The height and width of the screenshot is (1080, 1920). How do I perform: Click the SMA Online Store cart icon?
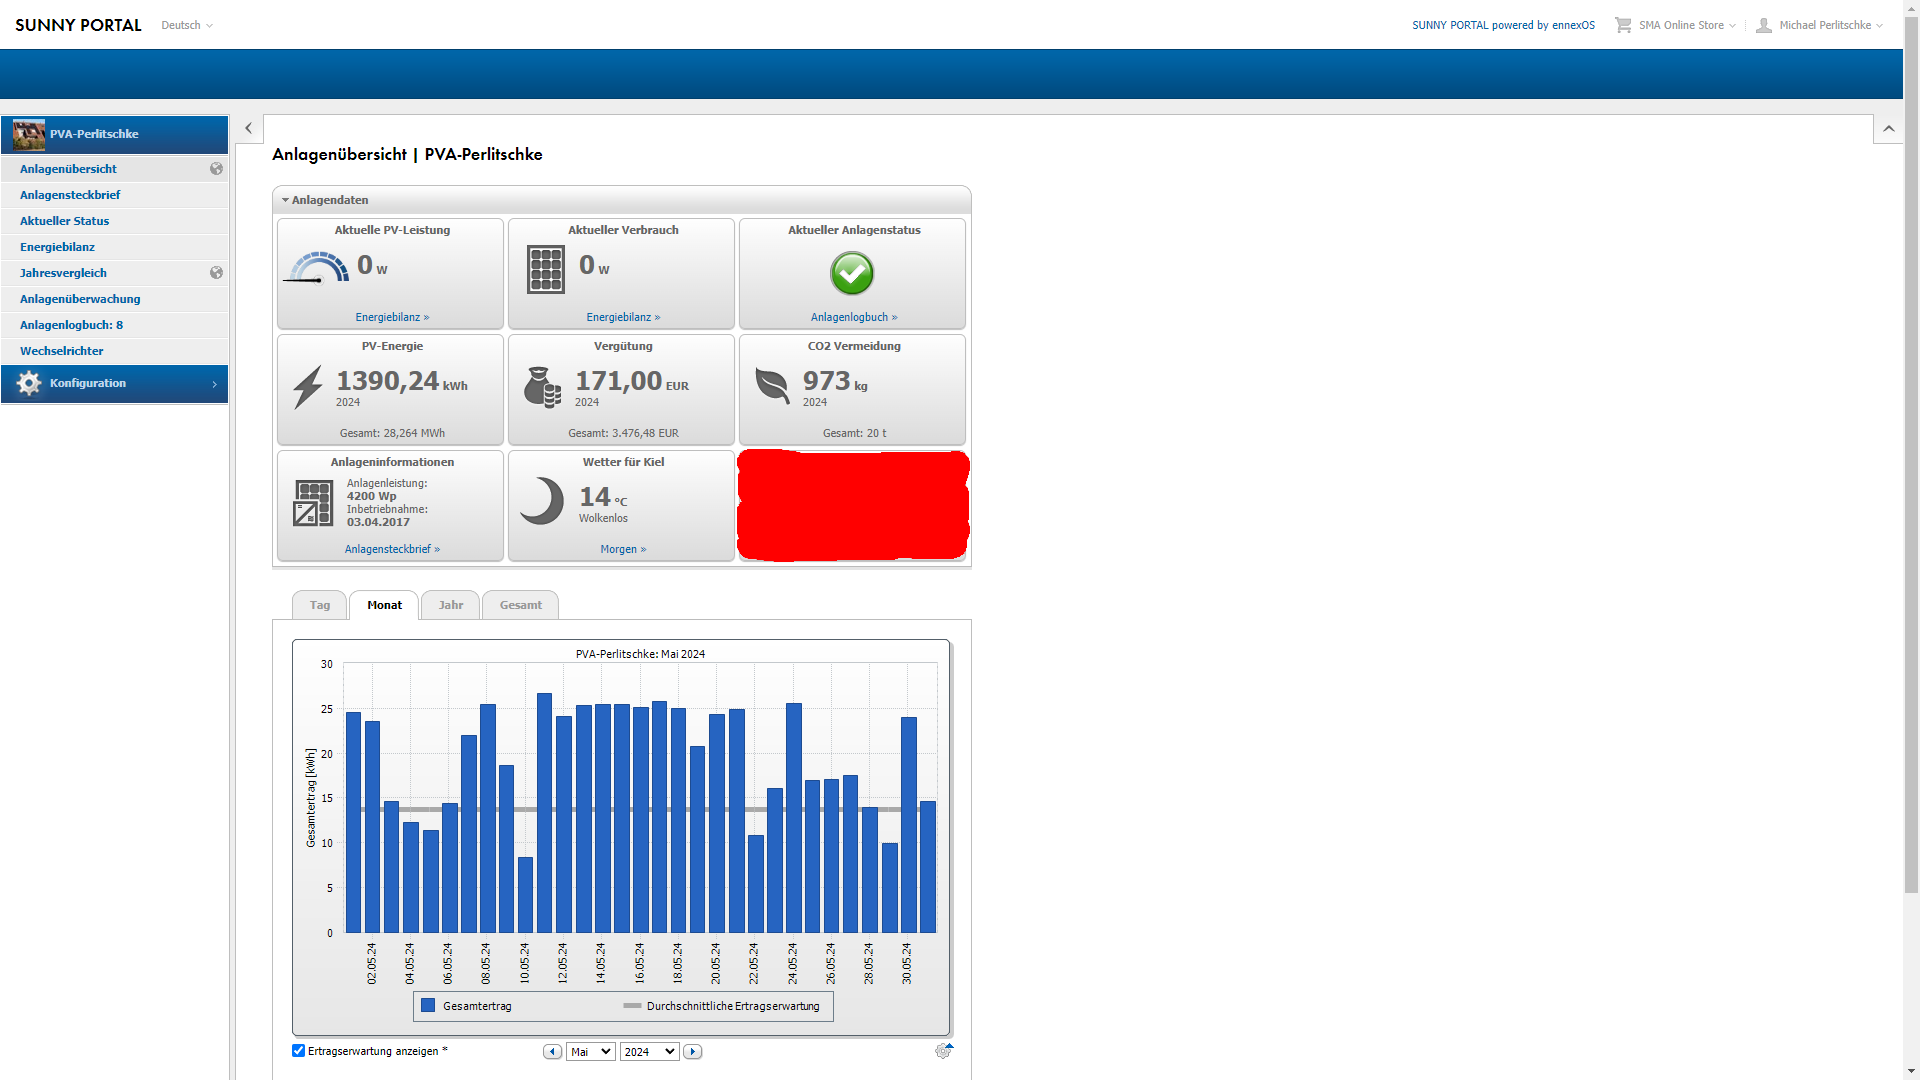pyautogui.click(x=1622, y=25)
